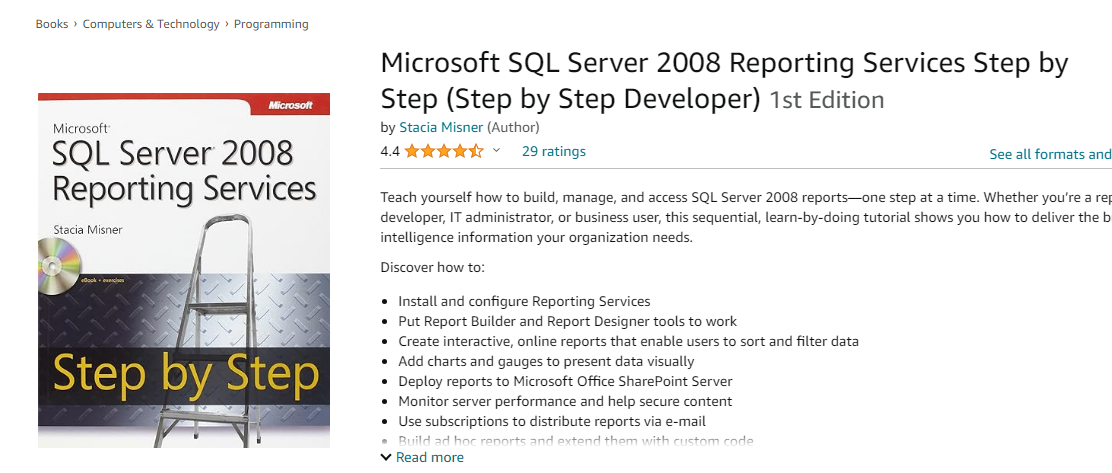
Task: Click the Microsoft logo on book cover
Action: point(290,105)
